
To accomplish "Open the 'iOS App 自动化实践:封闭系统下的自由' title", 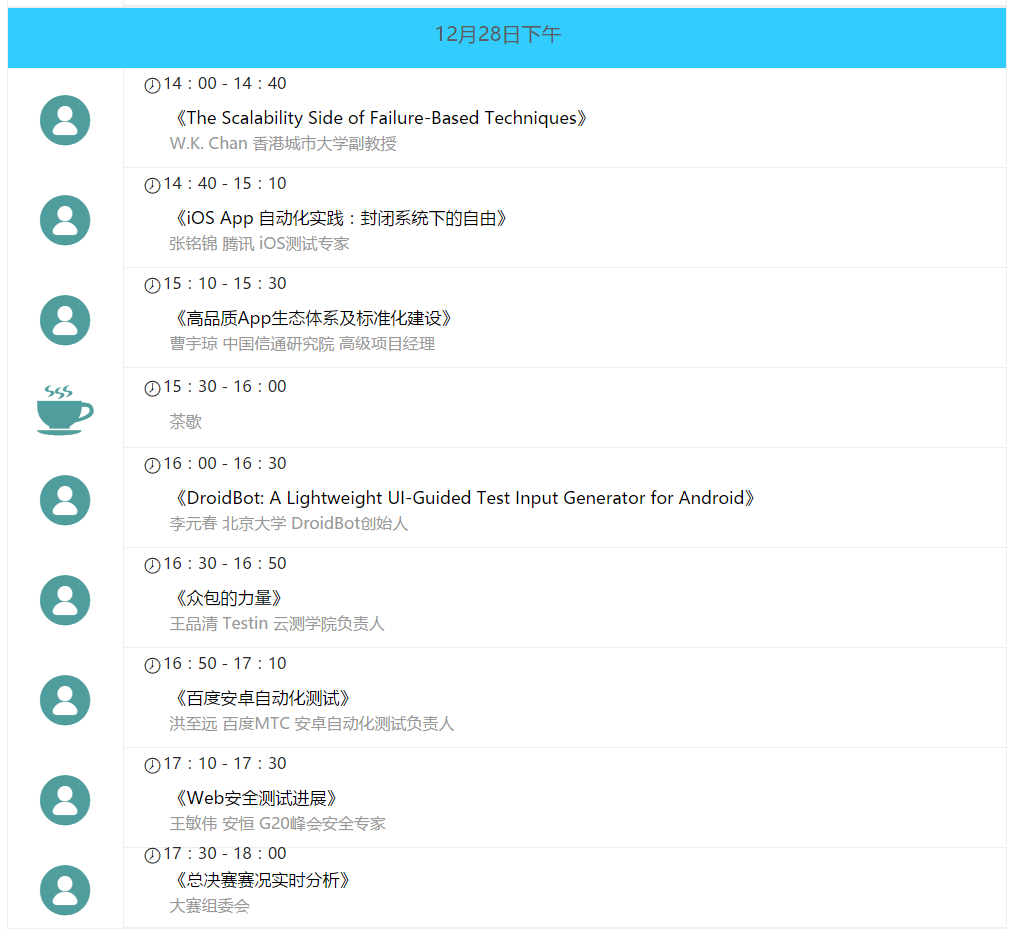I will (340, 218).
